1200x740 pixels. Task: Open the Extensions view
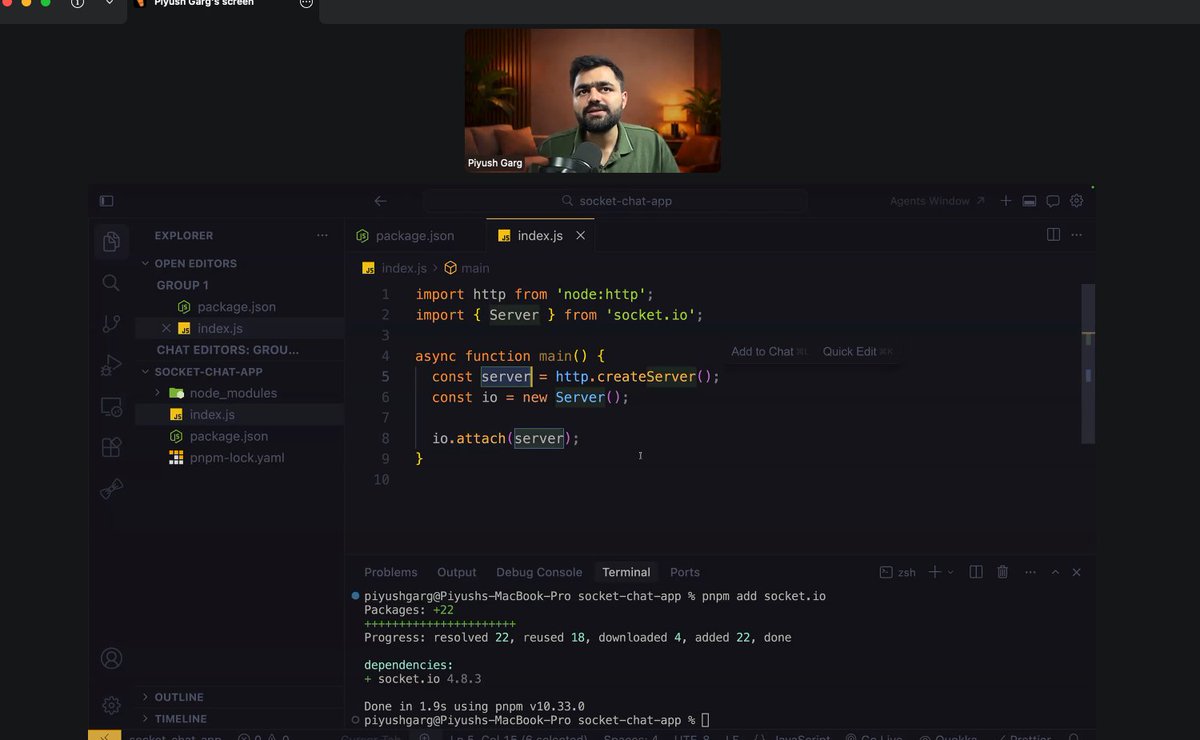pos(111,447)
